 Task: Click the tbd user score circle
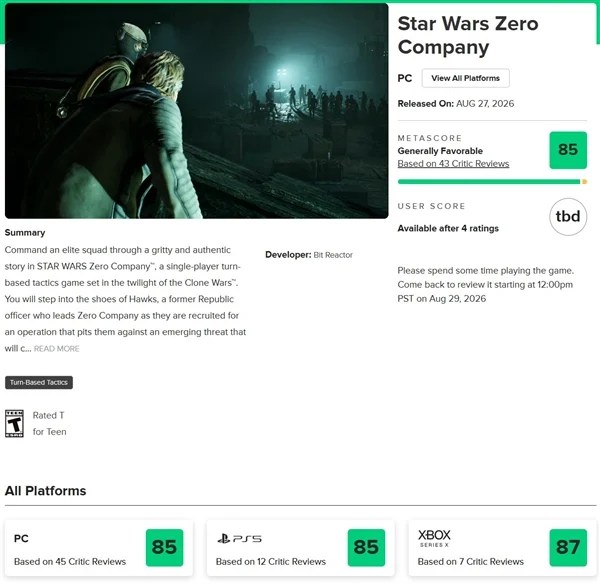click(x=568, y=217)
